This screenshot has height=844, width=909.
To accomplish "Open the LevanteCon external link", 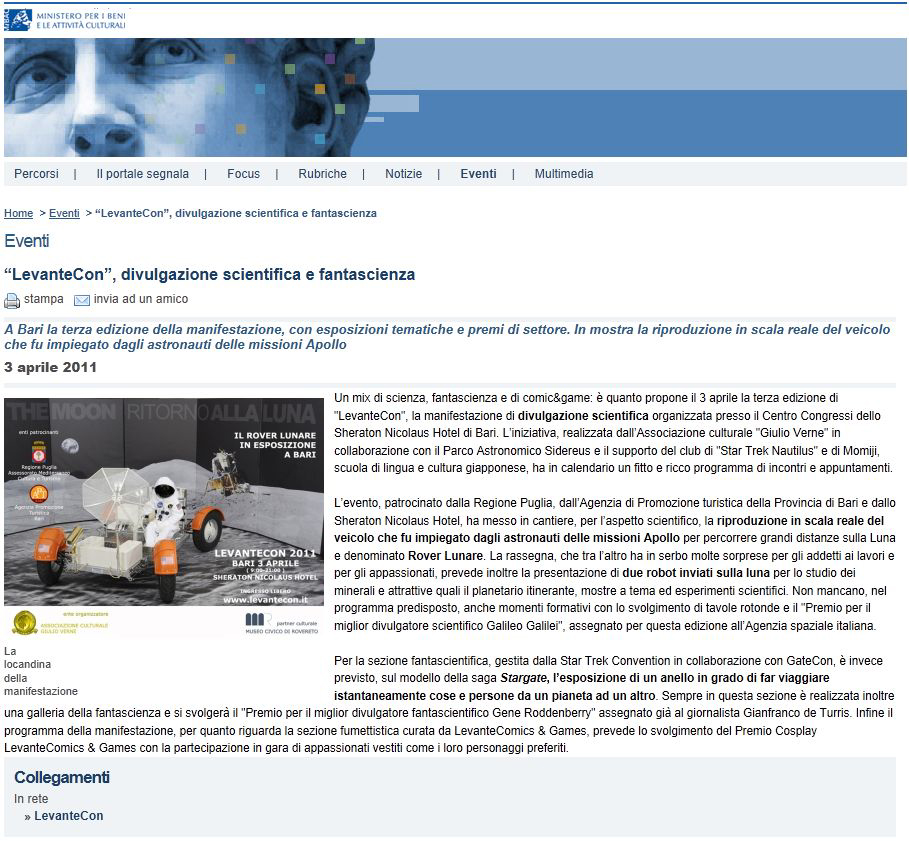I will 68,816.
